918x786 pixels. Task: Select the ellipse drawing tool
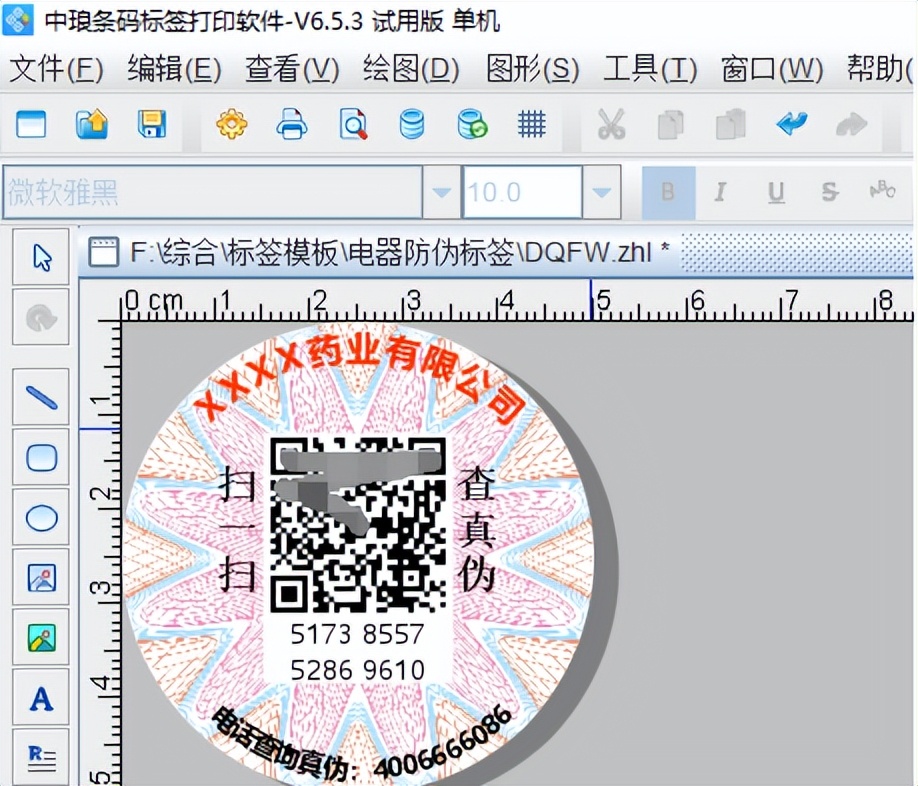click(40, 517)
